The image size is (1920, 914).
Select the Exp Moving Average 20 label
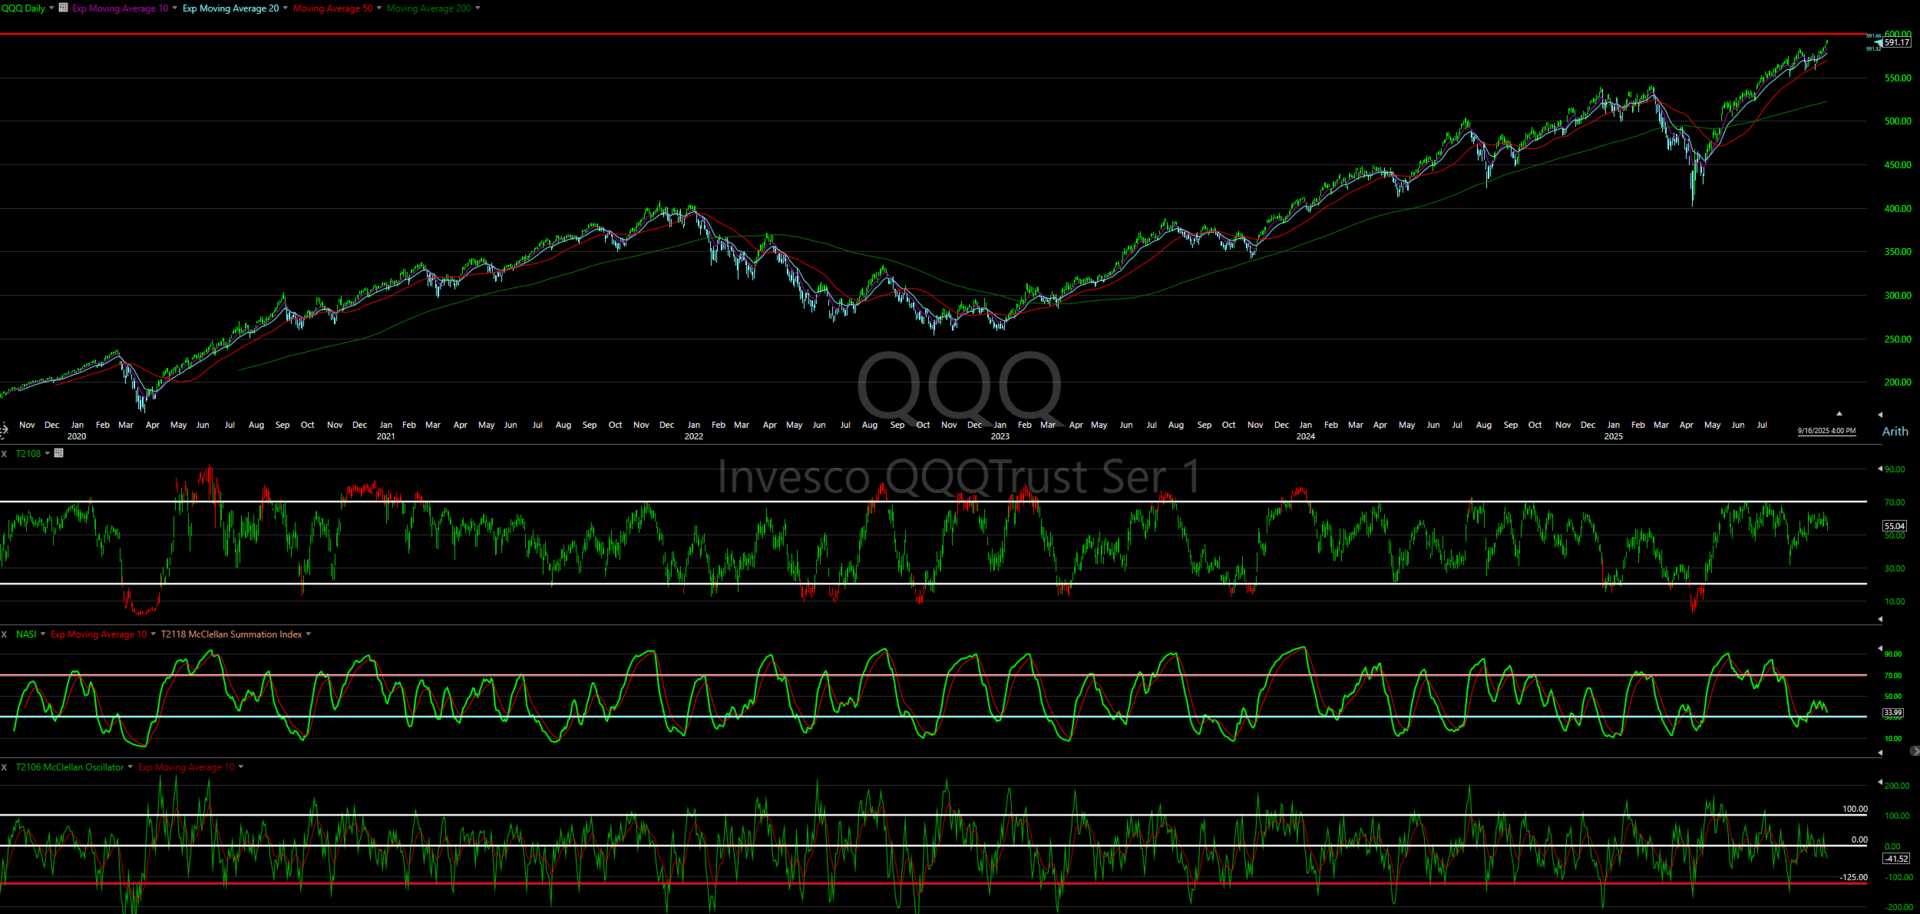click(x=231, y=8)
